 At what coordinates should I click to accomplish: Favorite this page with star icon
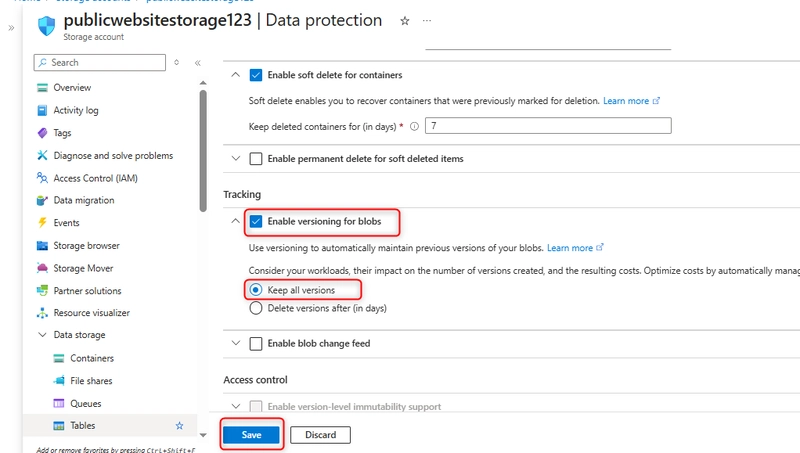tap(405, 21)
